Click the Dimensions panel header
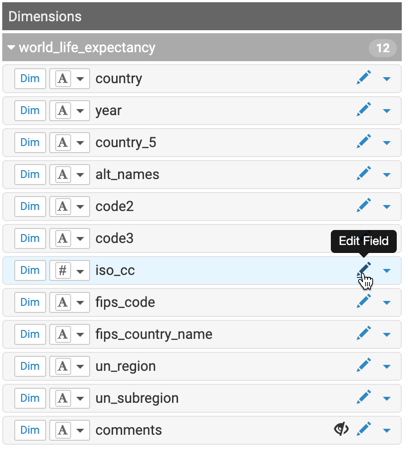Image resolution: width=408 pixels, height=452 pixels. pyautogui.click(x=202, y=16)
